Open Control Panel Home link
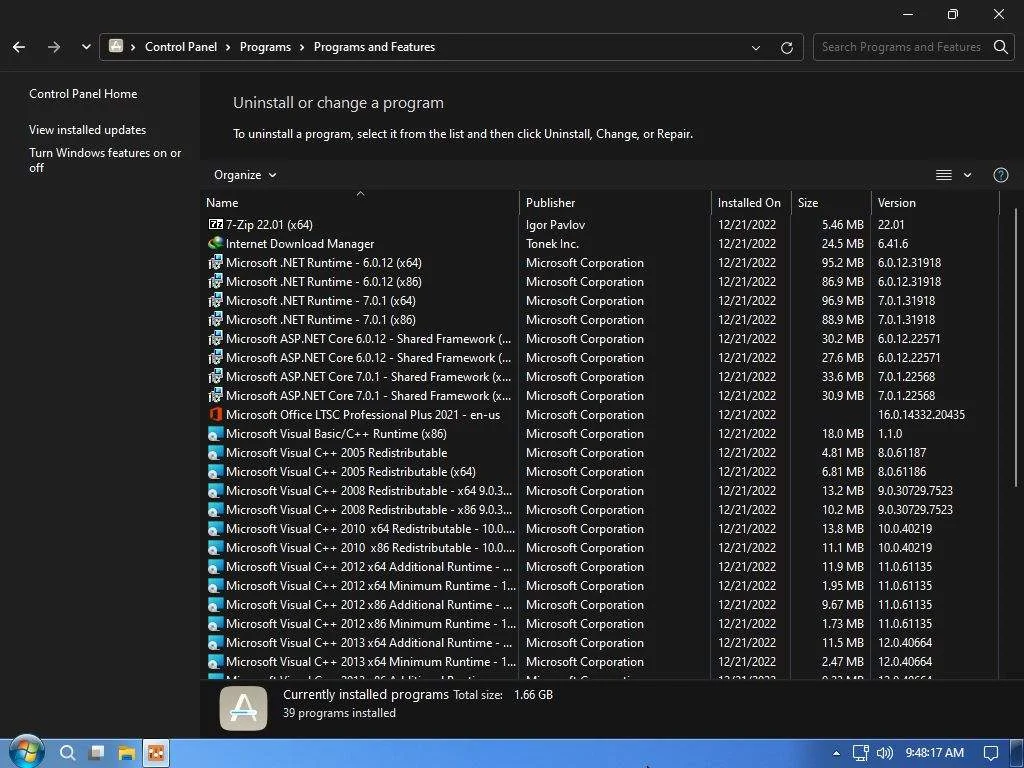1024x768 pixels. click(83, 94)
